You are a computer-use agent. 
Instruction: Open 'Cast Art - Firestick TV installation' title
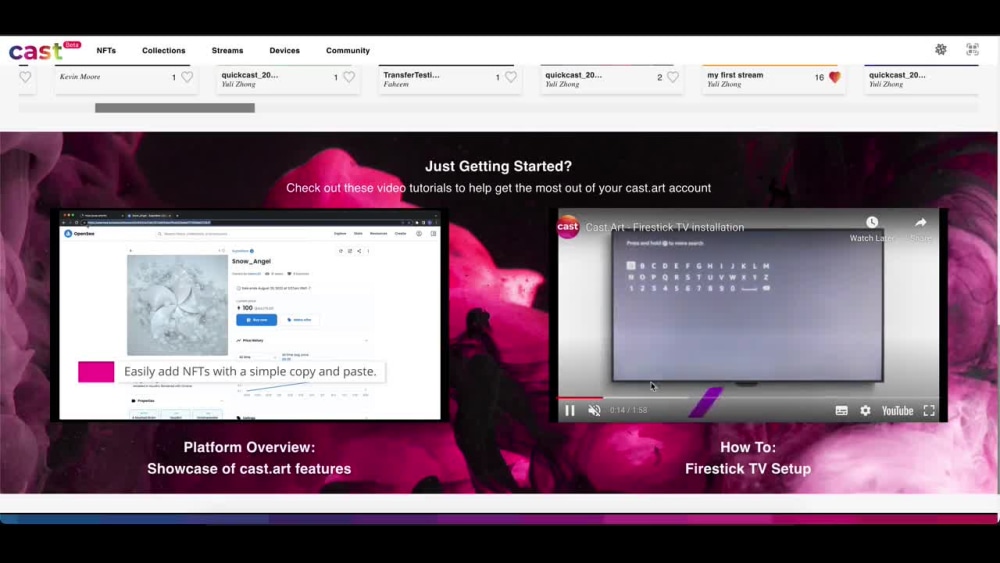pos(665,227)
